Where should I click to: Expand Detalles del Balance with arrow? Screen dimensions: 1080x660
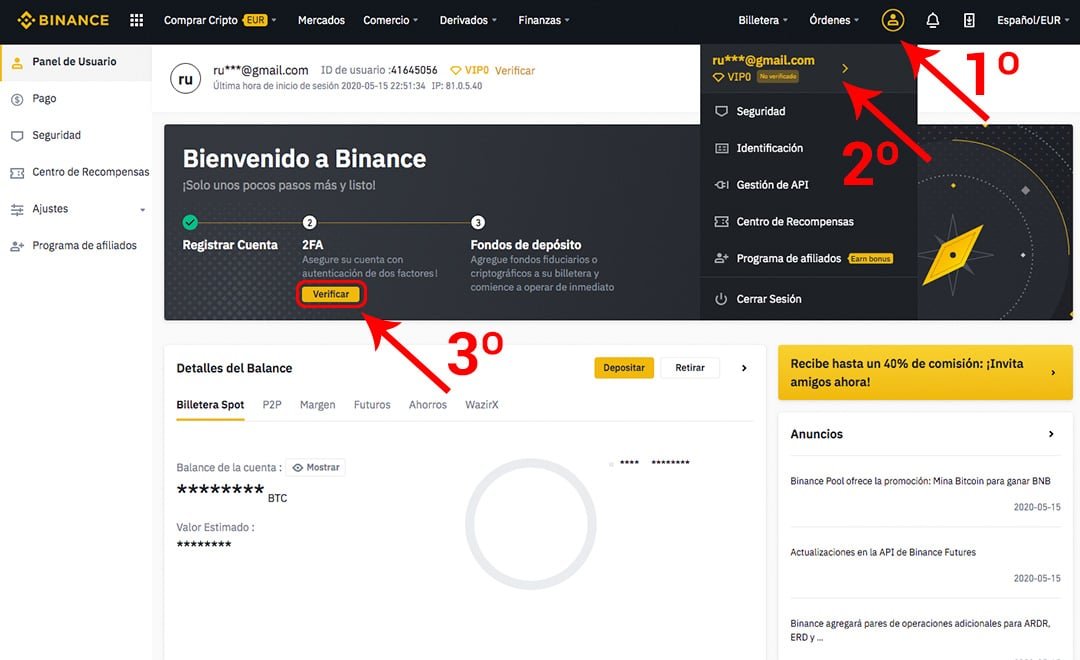coord(744,368)
